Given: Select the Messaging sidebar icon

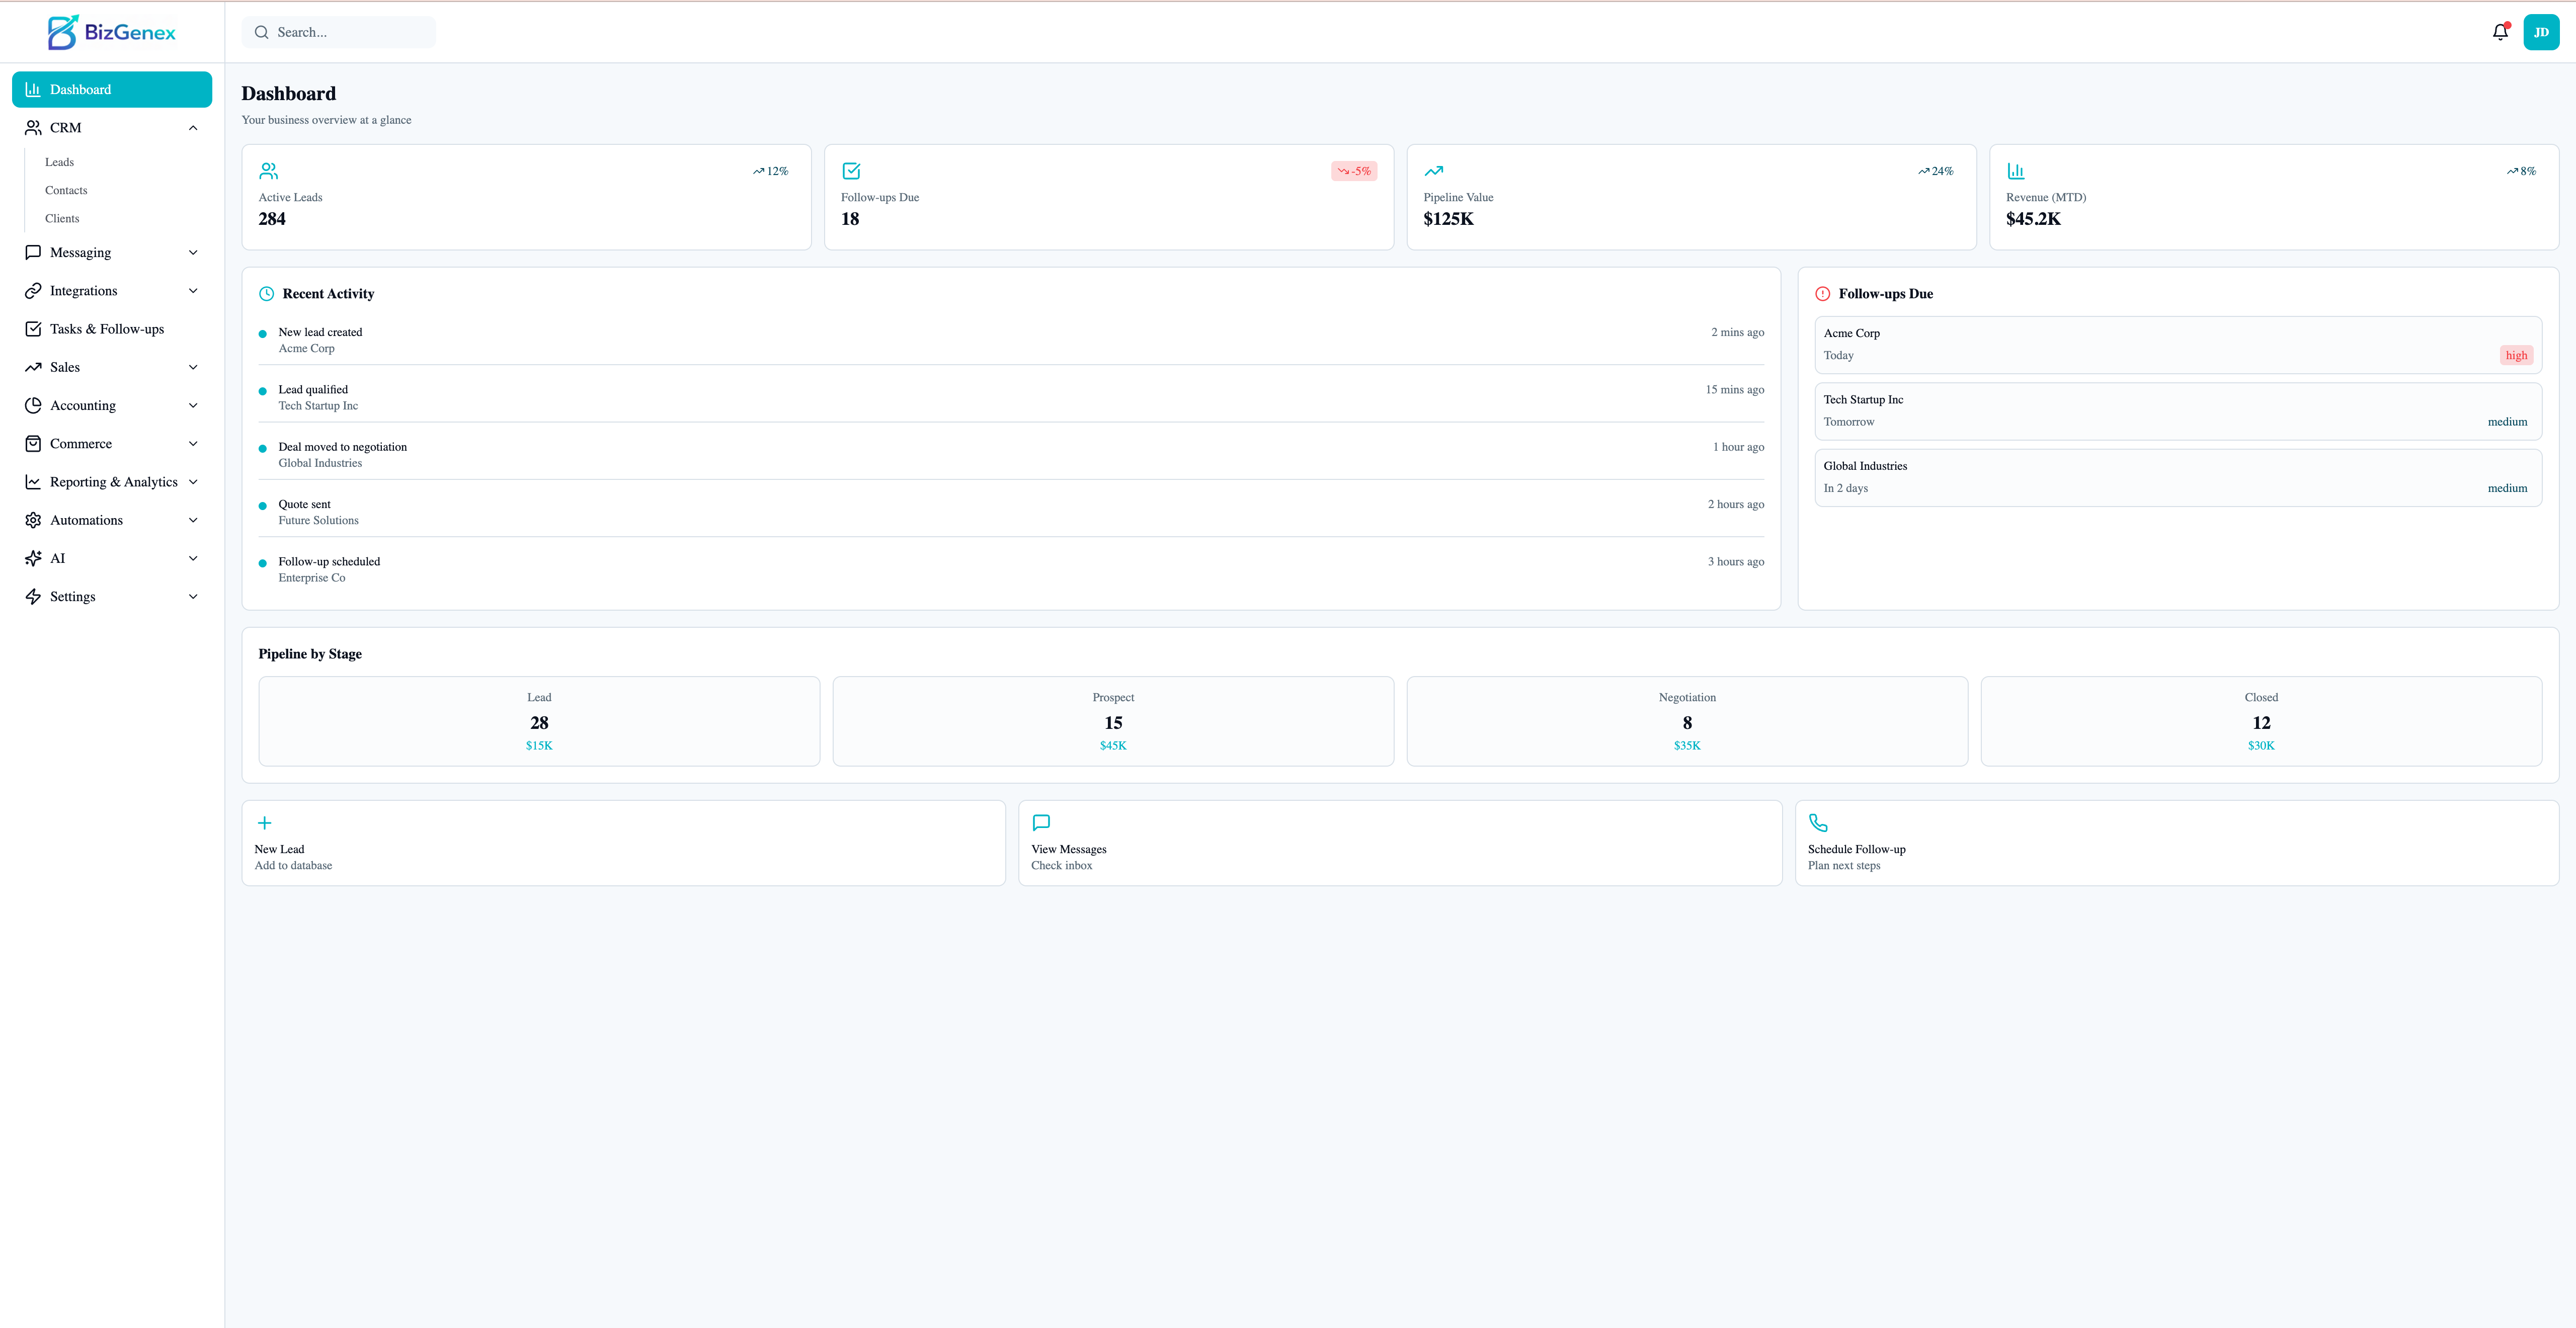Looking at the screenshot, I should (x=33, y=252).
